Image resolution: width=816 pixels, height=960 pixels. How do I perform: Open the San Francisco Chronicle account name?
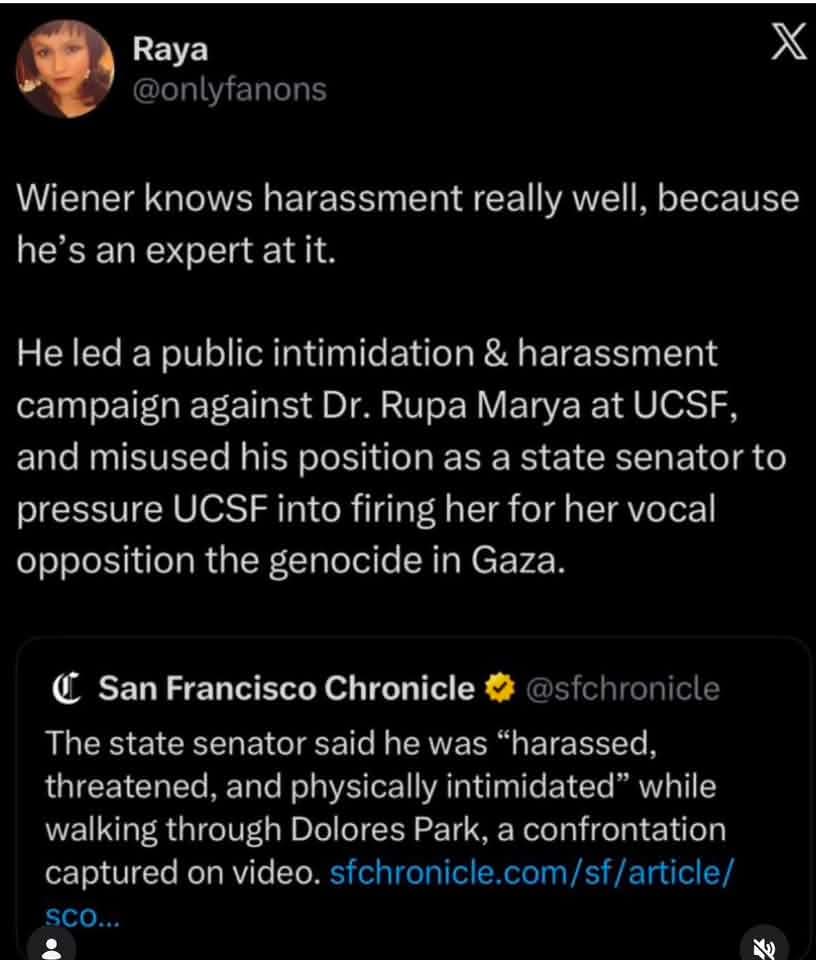[286, 688]
